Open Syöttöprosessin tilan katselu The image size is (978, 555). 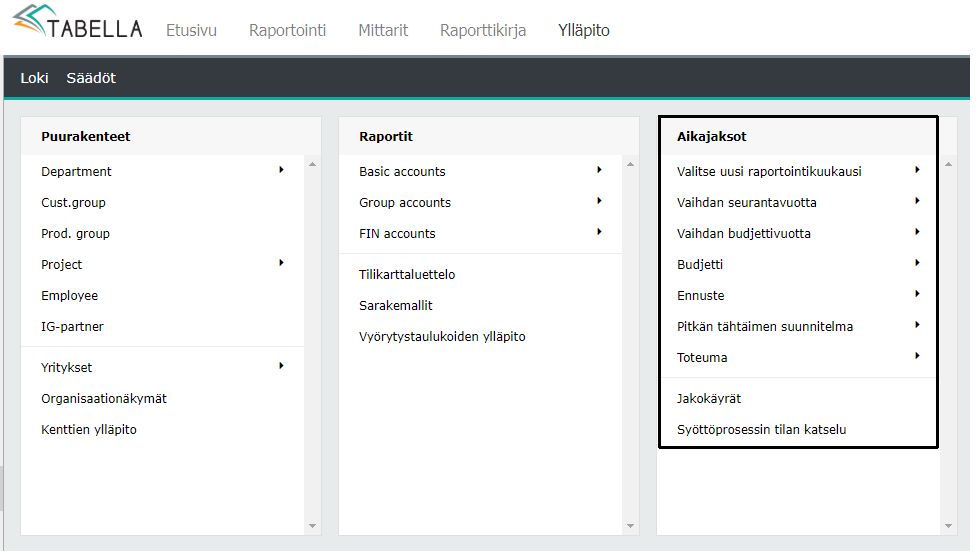point(761,430)
